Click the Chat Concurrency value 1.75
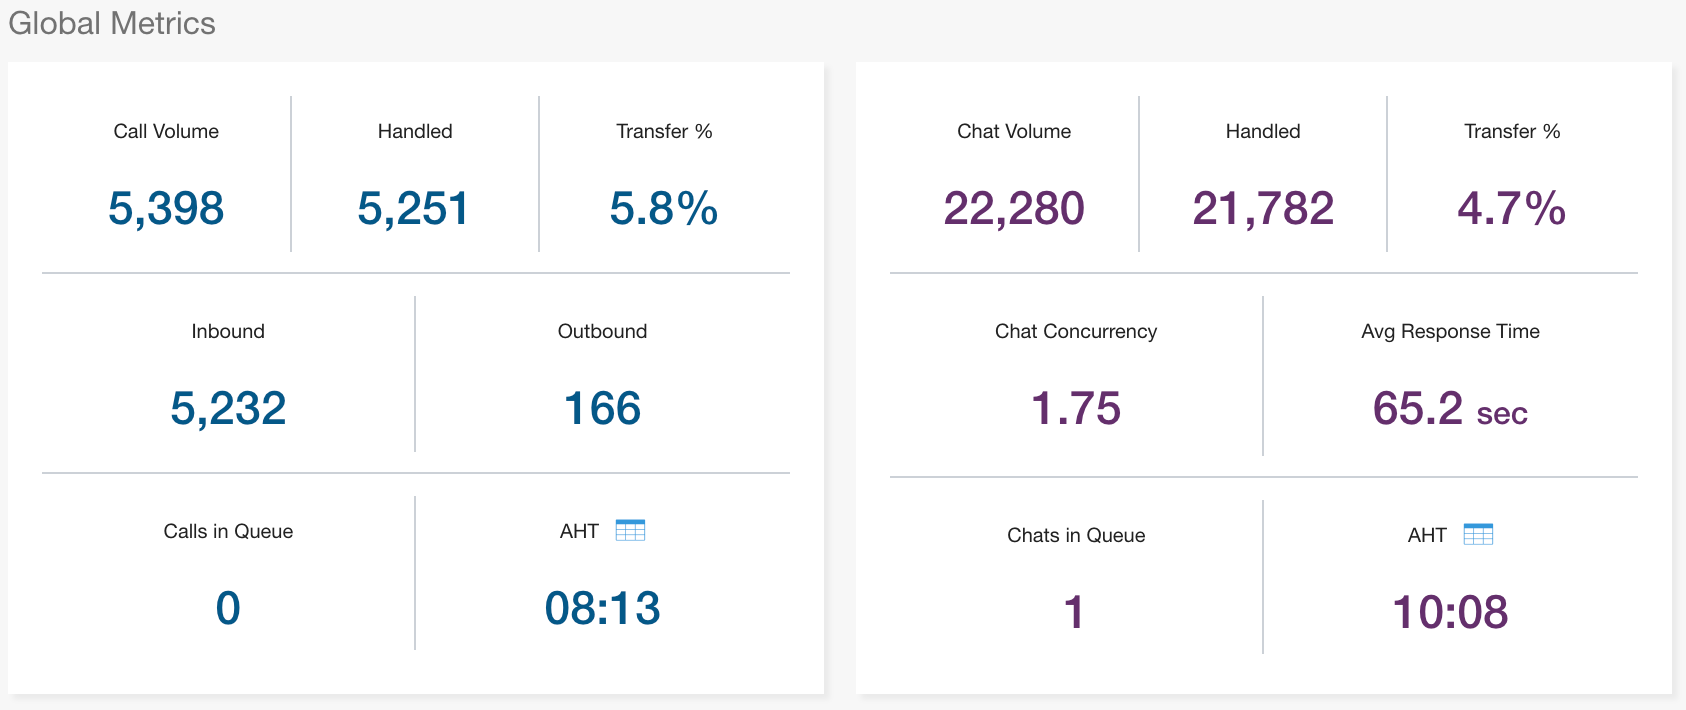This screenshot has width=1686, height=710. point(1076,408)
